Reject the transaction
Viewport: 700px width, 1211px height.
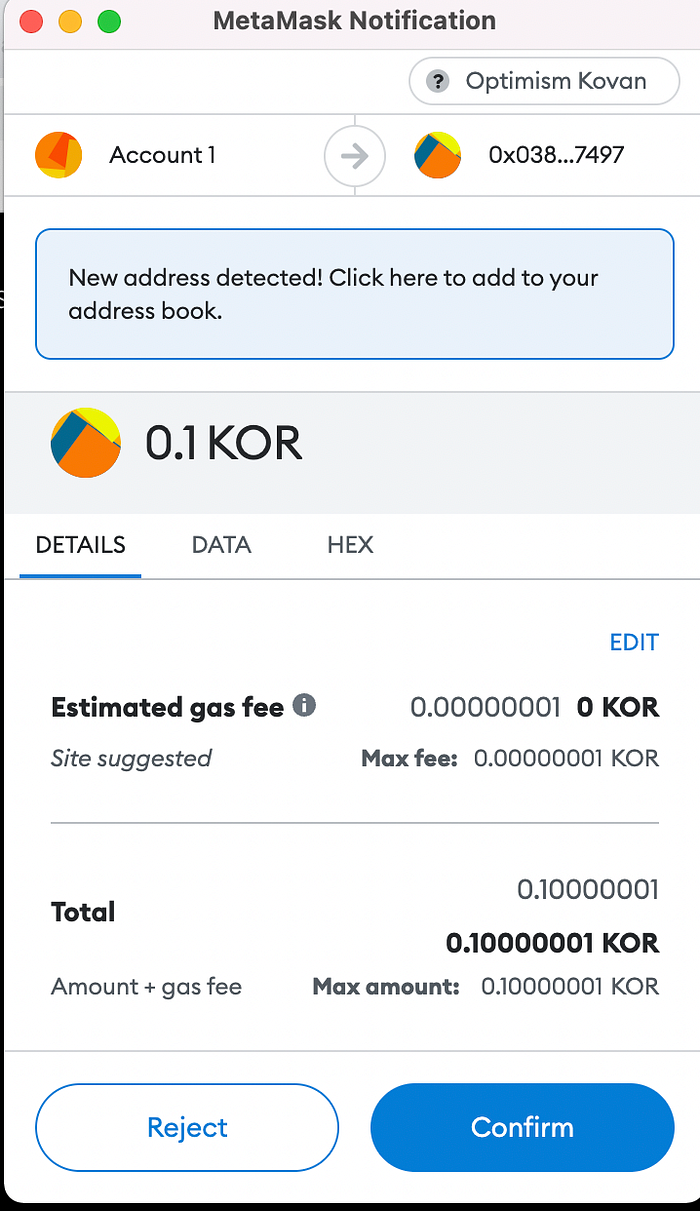coord(187,1128)
